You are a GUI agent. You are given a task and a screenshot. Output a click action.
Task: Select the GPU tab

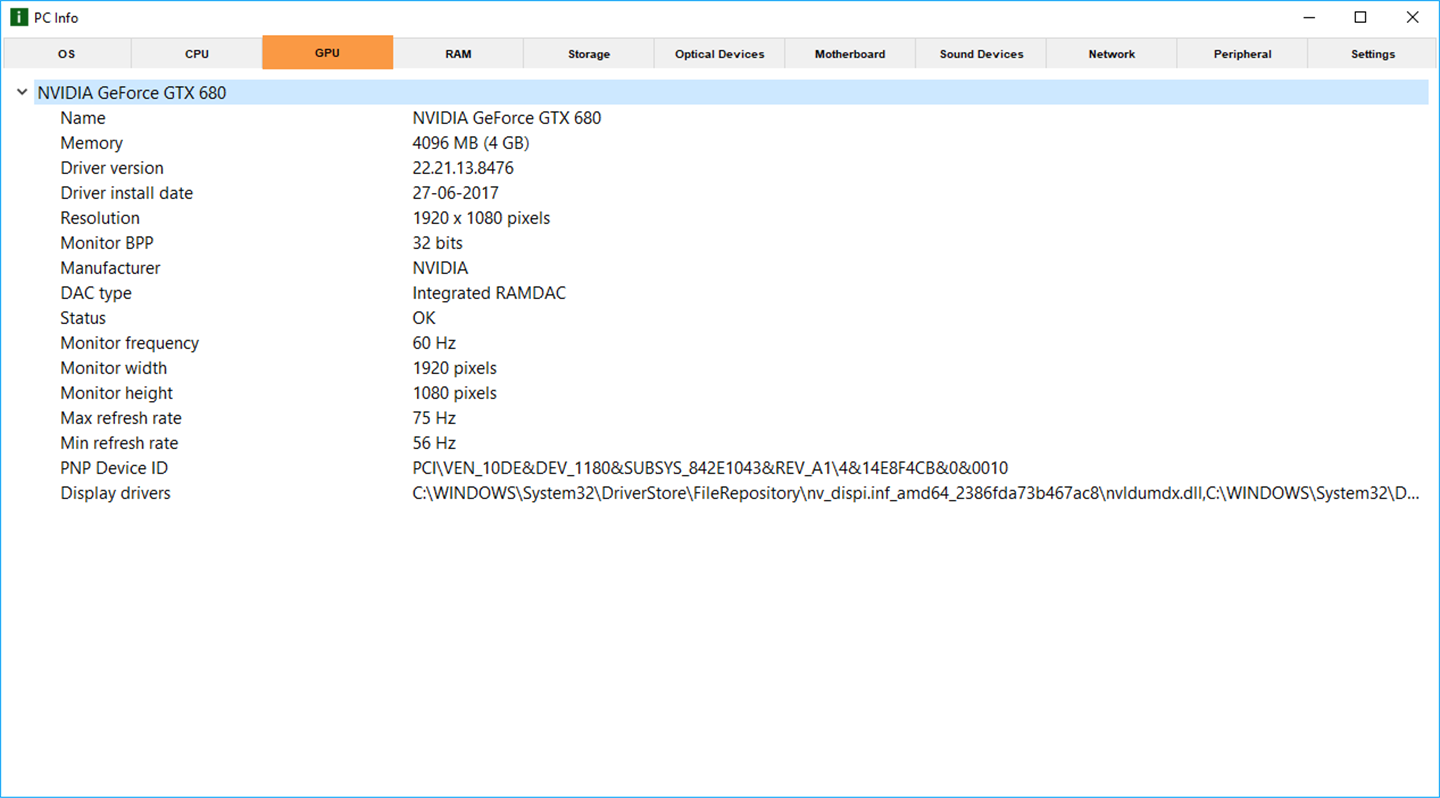point(327,53)
